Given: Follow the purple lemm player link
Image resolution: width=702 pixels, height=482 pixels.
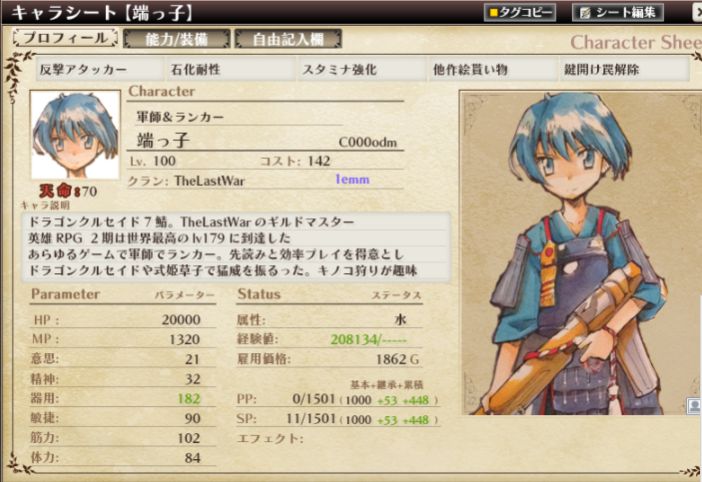Looking at the screenshot, I should coord(352,179).
